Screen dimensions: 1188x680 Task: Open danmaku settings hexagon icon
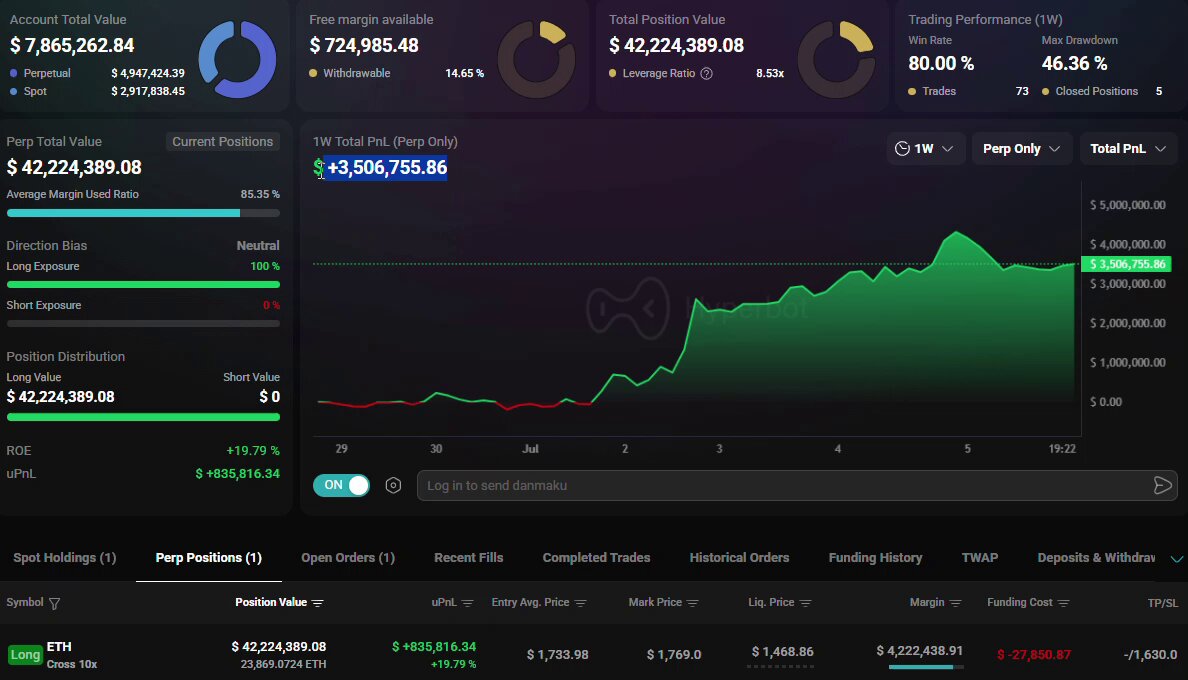click(x=393, y=485)
